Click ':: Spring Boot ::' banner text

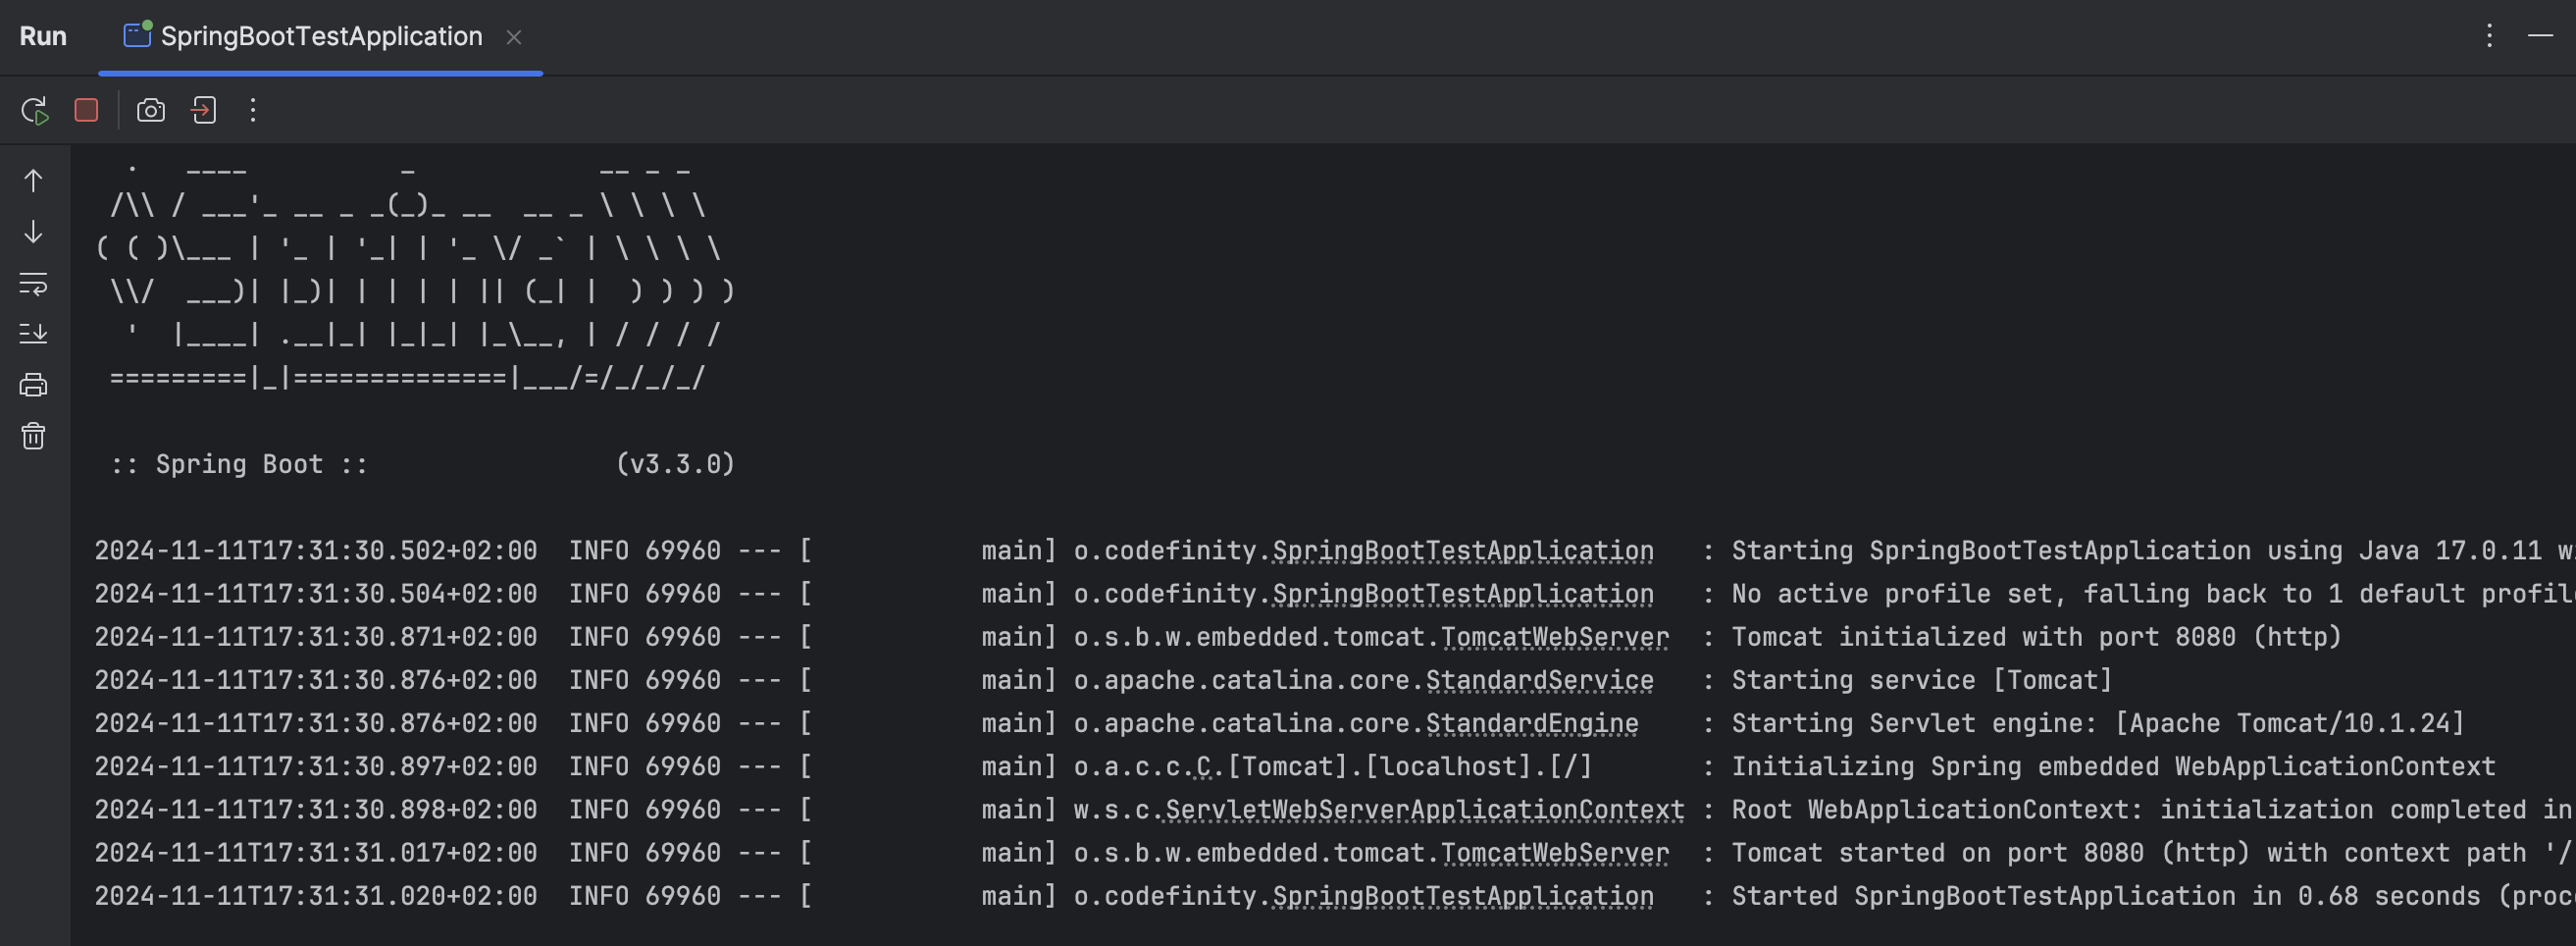[x=239, y=464]
